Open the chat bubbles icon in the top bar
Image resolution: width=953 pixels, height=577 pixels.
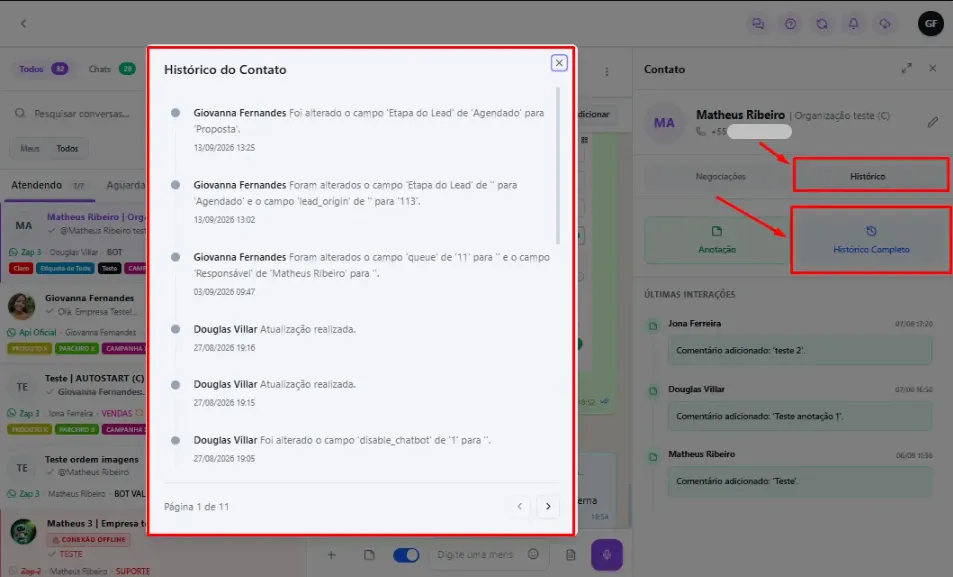pos(758,24)
